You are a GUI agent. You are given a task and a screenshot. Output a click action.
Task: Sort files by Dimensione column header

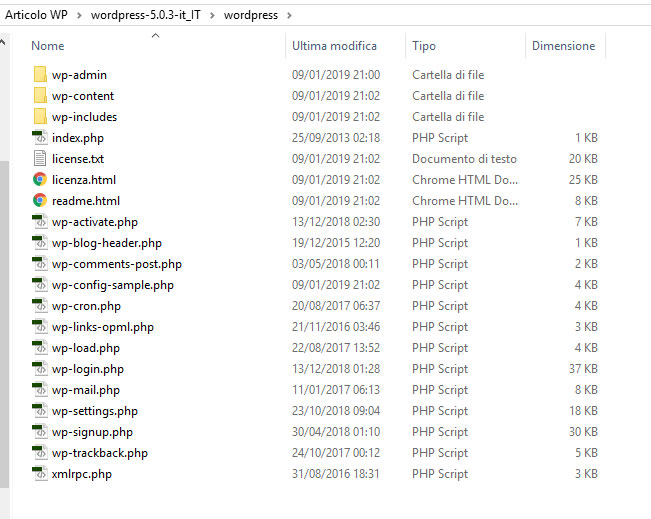(565, 46)
